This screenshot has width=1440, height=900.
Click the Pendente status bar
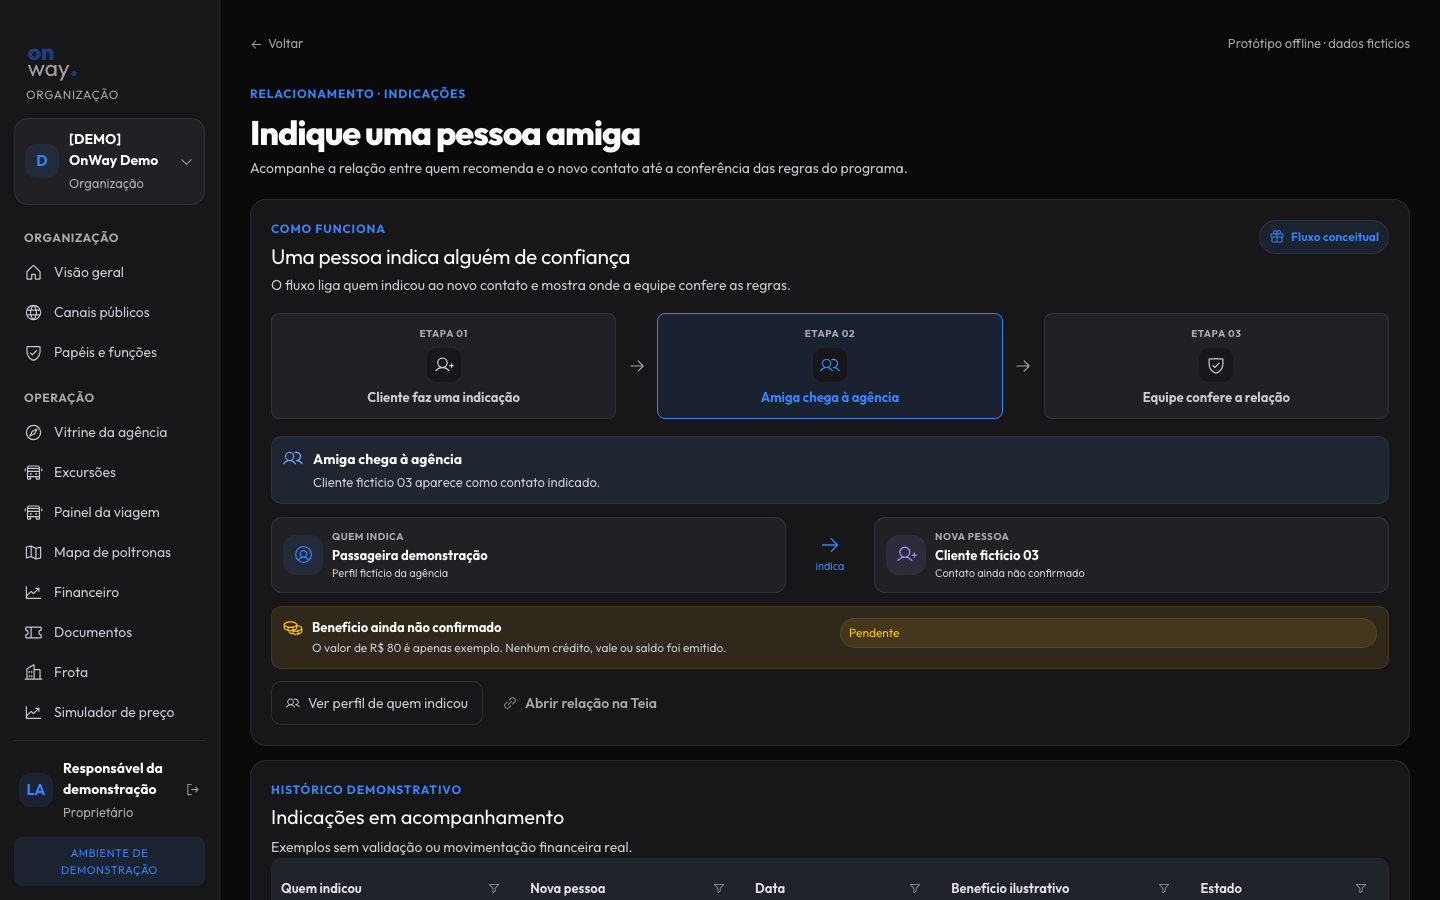[x=1108, y=633]
